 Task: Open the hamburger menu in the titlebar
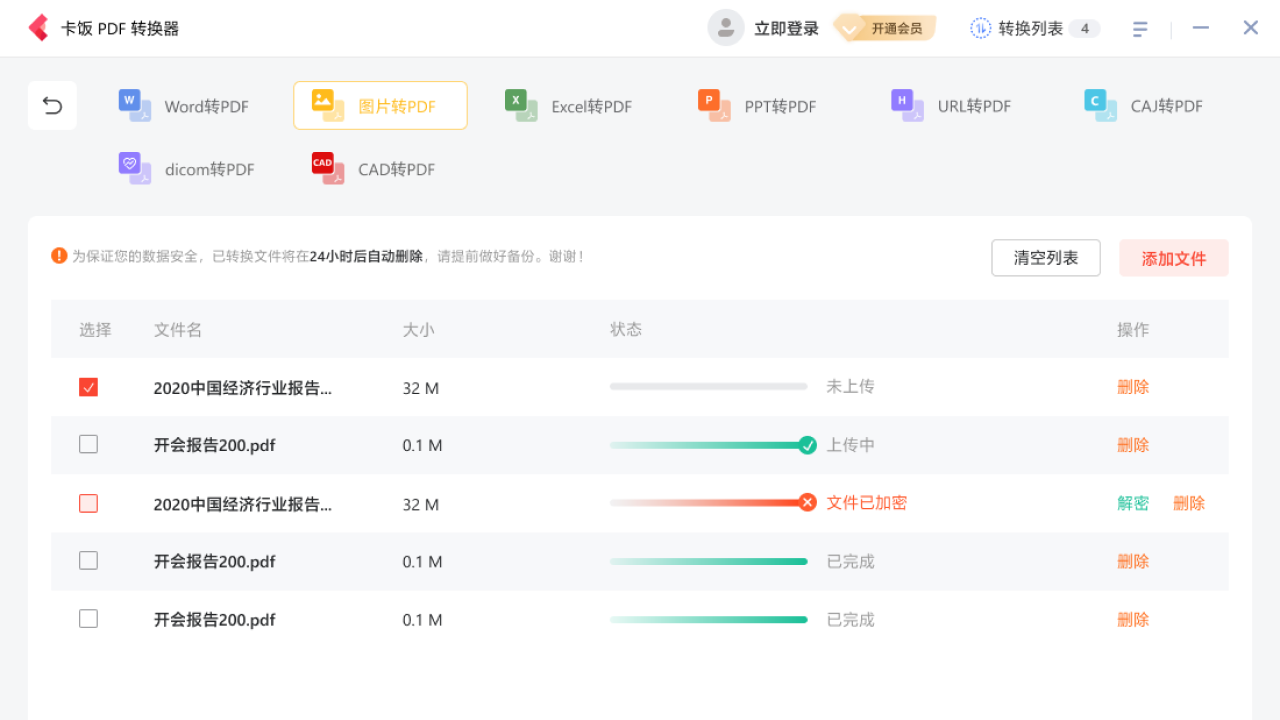pyautogui.click(x=1140, y=28)
